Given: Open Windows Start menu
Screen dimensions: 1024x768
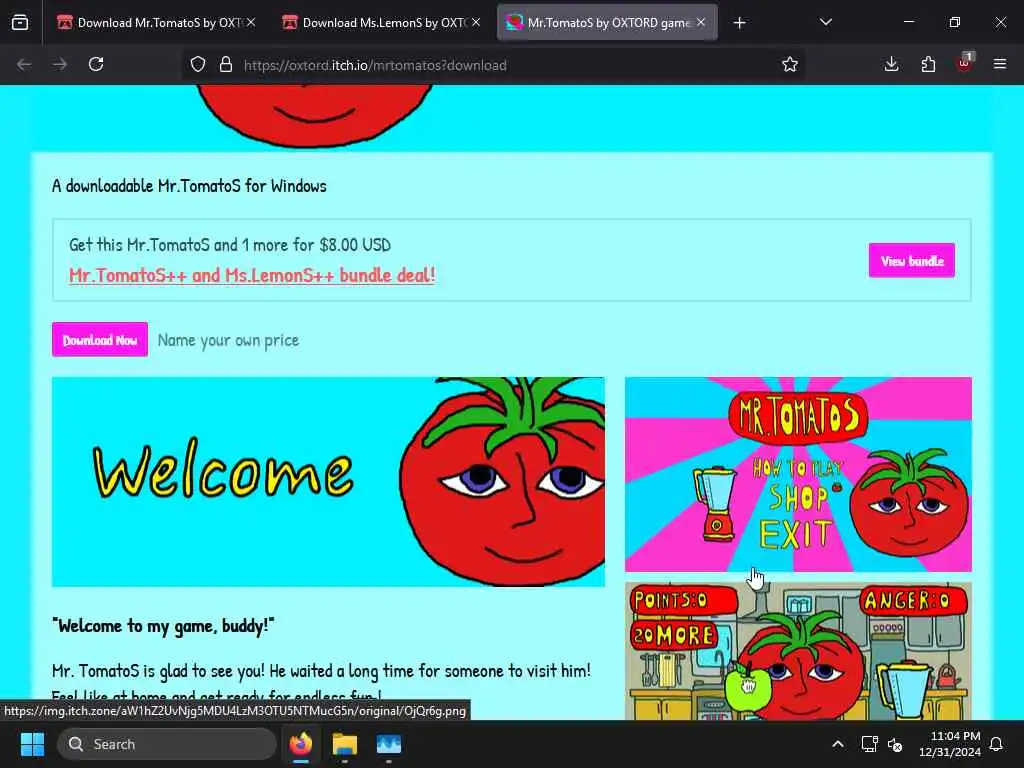Looking at the screenshot, I should [x=32, y=744].
